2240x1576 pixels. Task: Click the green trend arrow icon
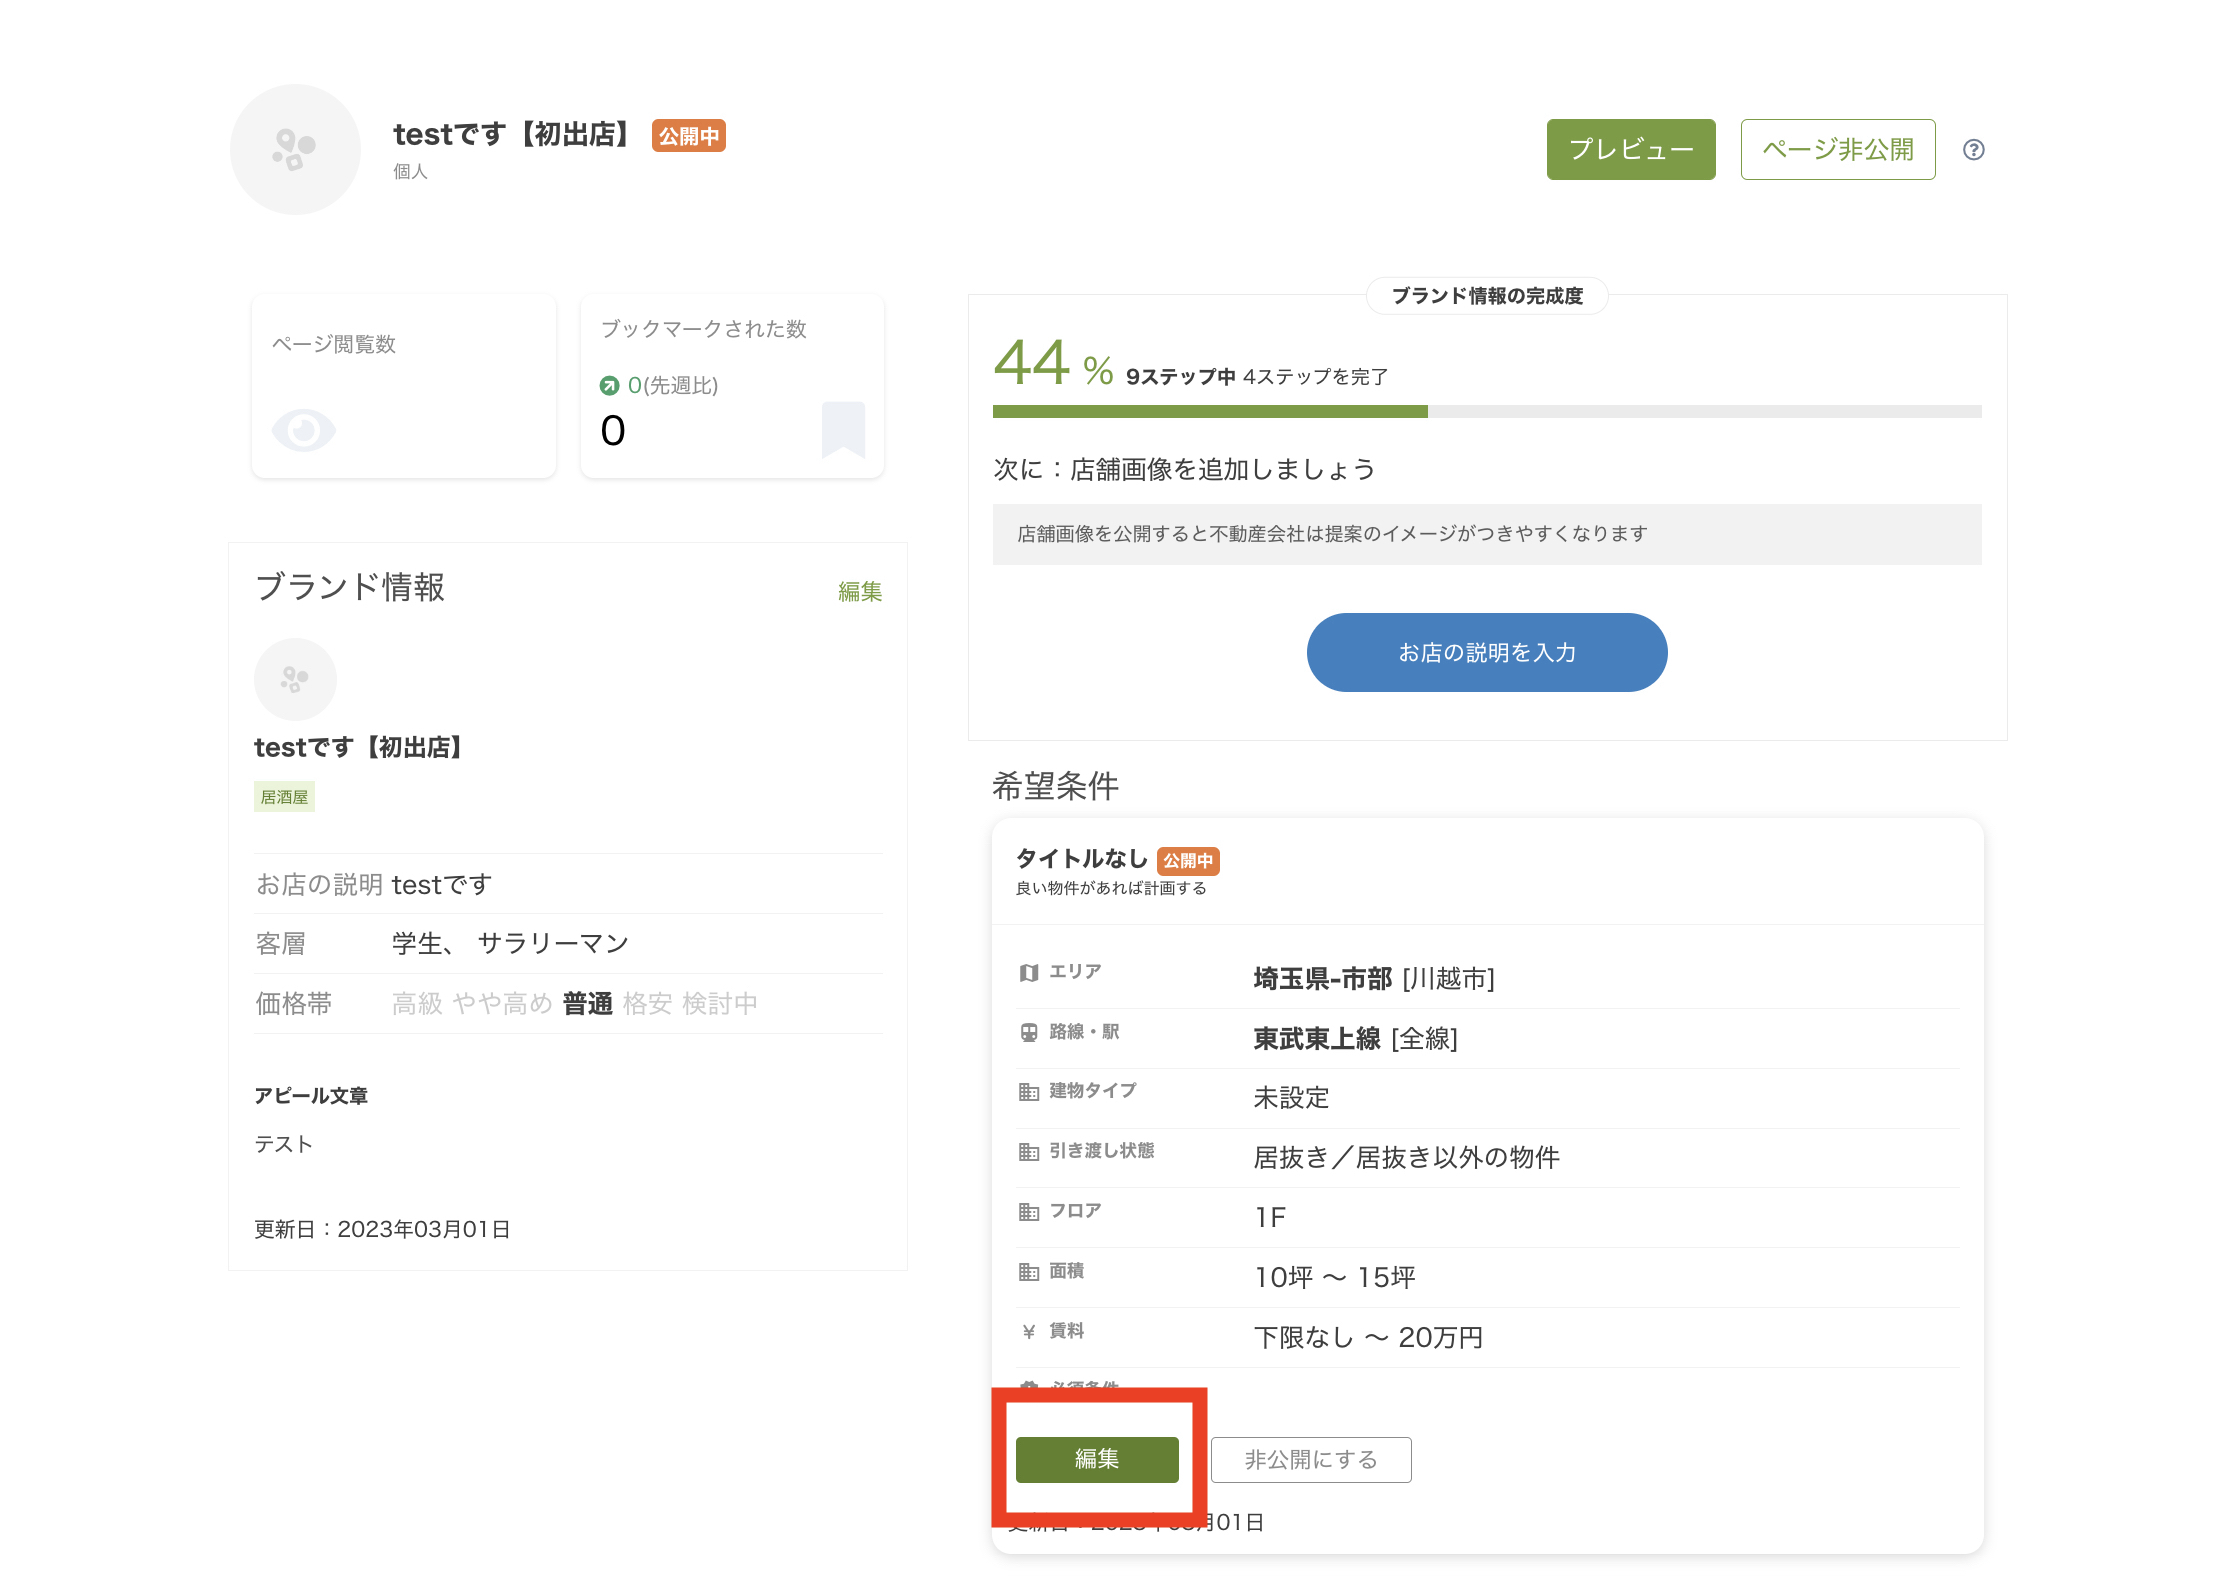click(x=609, y=386)
